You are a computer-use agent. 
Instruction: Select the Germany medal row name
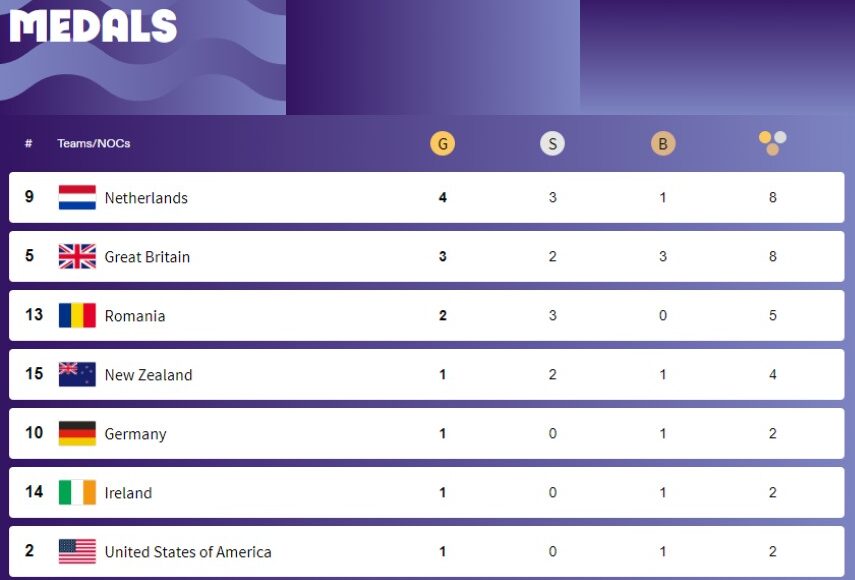tap(135, 434)
